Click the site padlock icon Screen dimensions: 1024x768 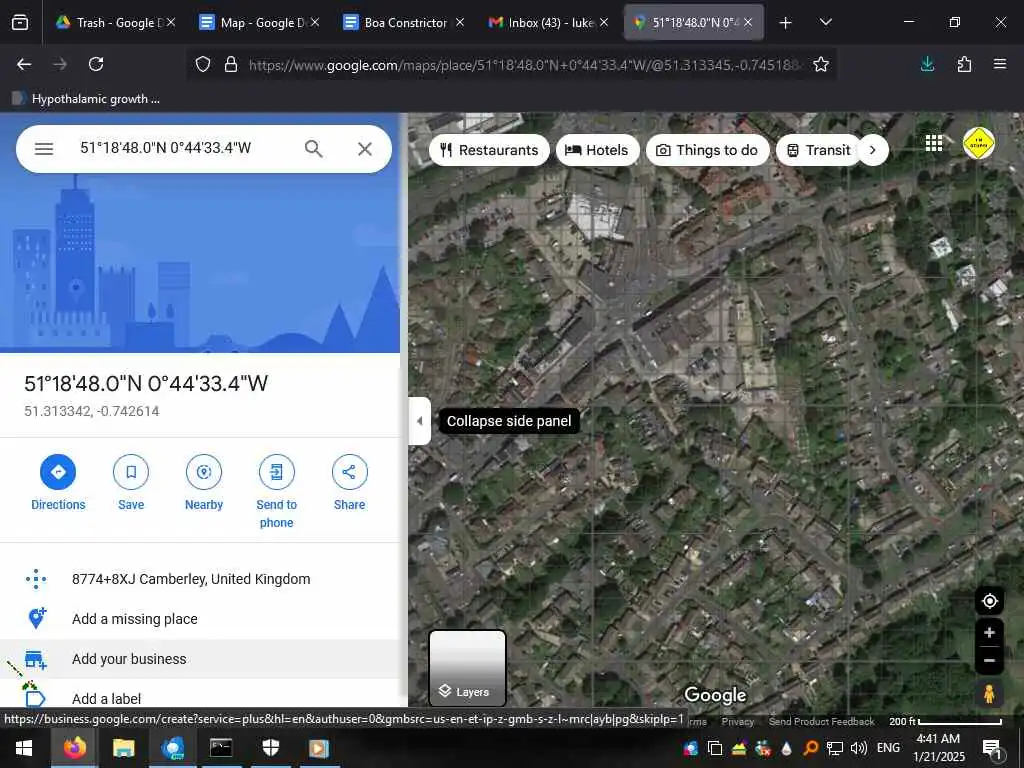[231, 64]
